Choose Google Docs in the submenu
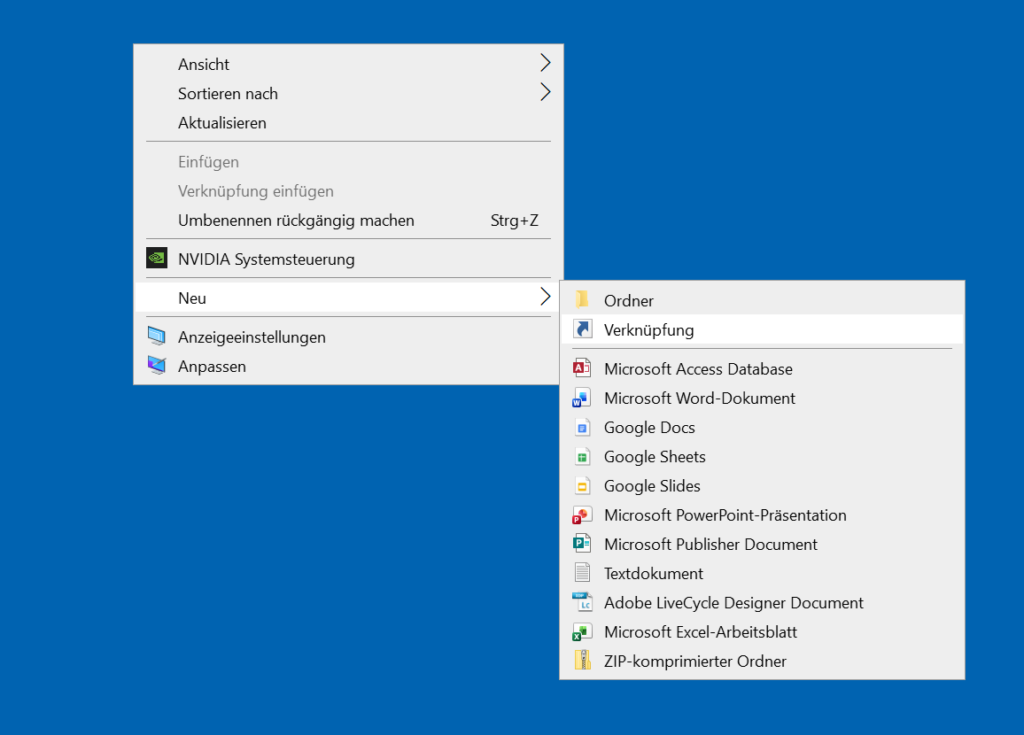 [x=649, y=427]
